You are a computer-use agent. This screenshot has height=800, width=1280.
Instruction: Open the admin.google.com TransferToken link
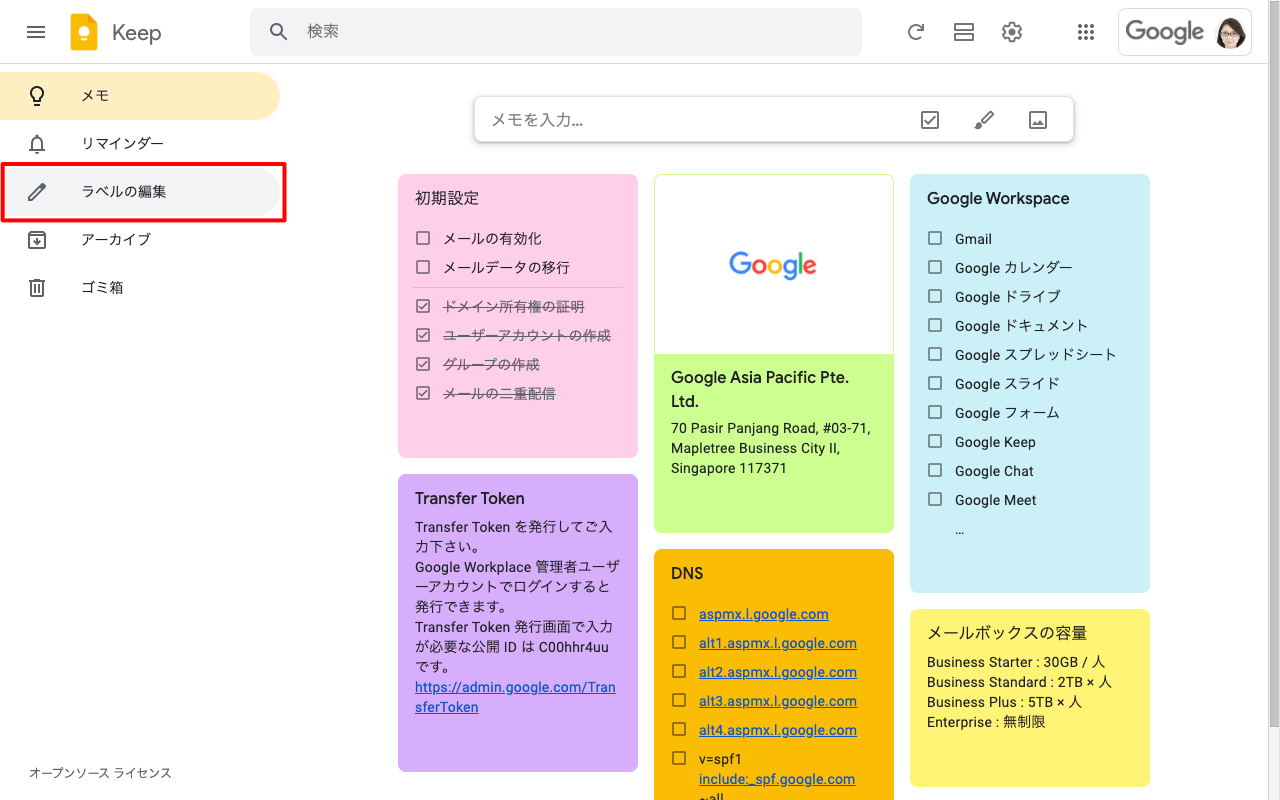(x=515, y=697)
